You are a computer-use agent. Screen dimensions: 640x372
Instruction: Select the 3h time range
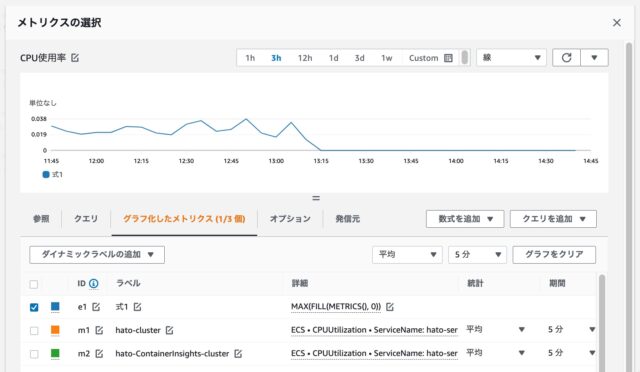click(276, 58)
